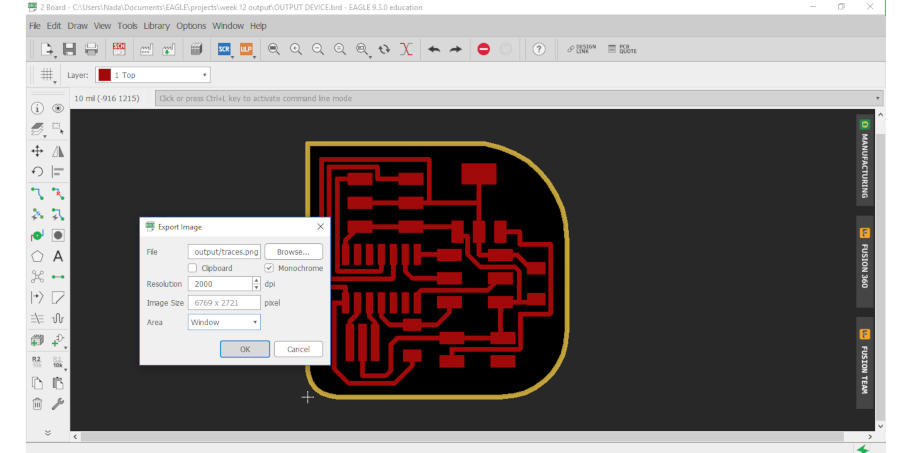900x453 pixels.
Task: Select the Text tool (A icon)
Action: [58, 256]
